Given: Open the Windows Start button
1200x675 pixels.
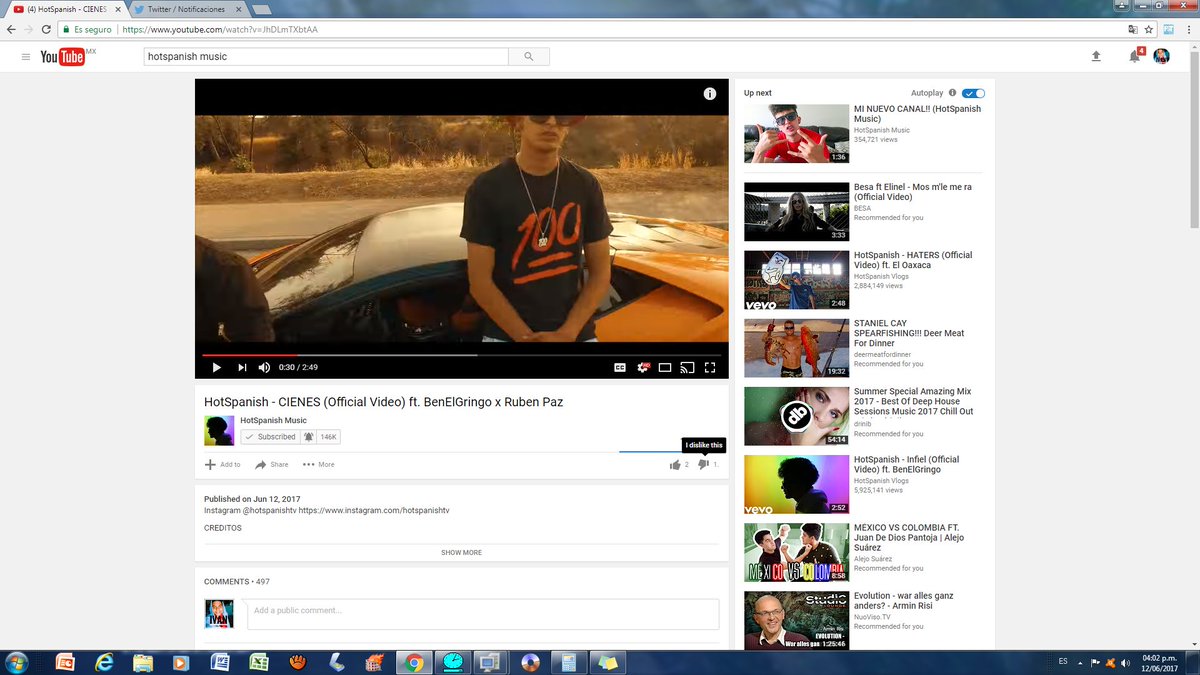Looking at the screenshot, I should [17, 662].
